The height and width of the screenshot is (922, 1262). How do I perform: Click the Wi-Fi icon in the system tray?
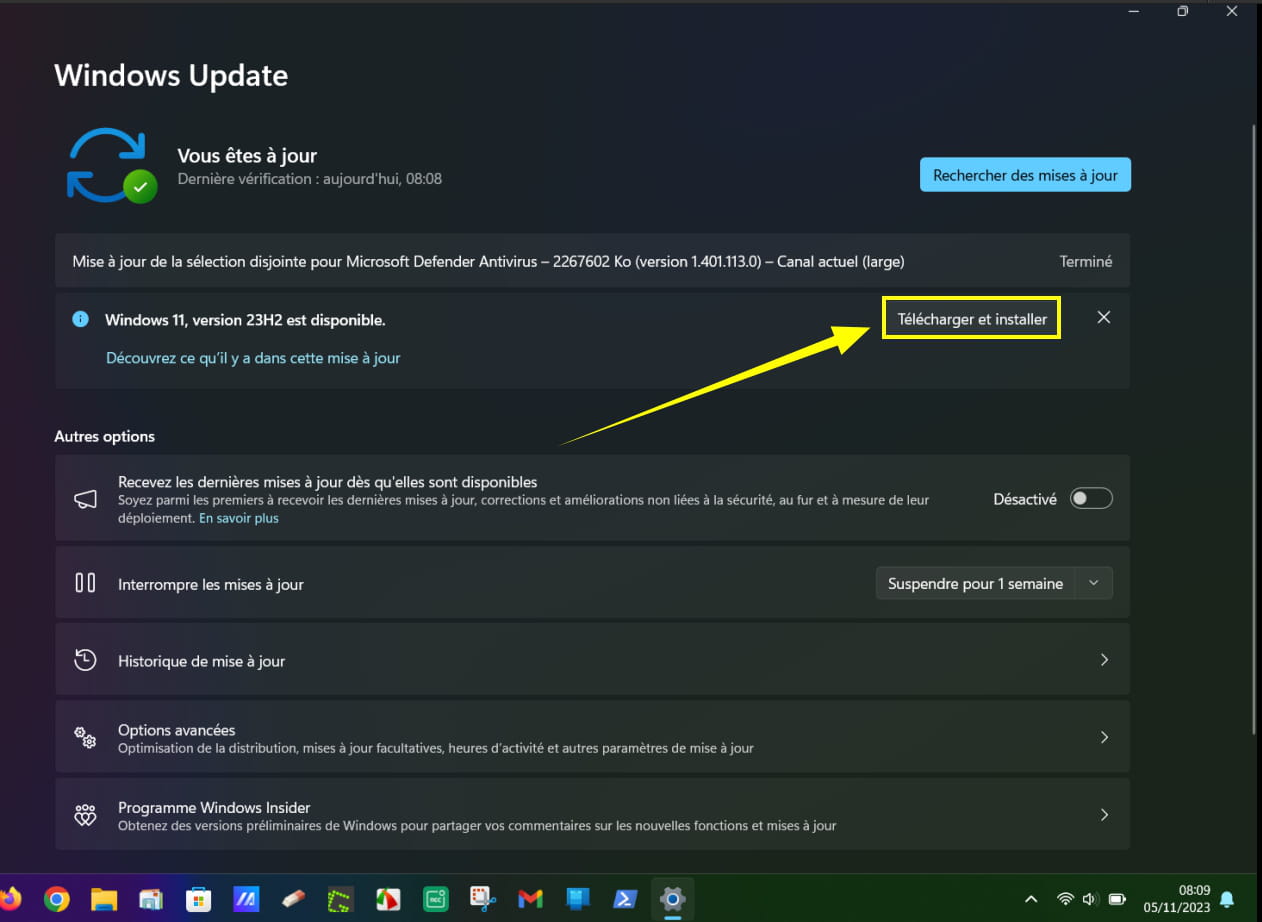[x=1066, y=899]
